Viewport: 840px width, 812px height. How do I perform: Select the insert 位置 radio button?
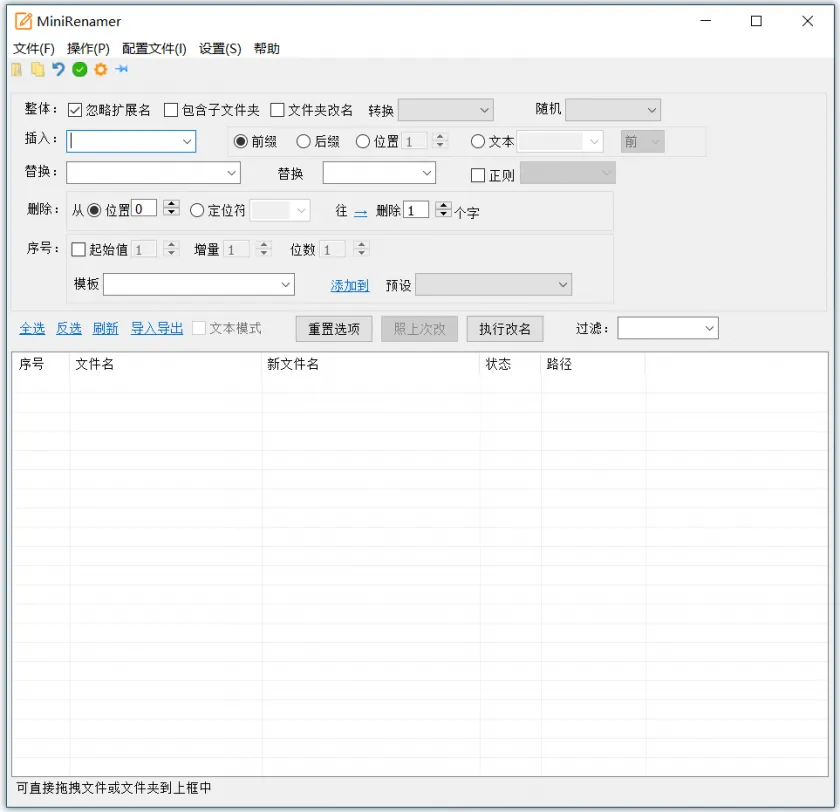coord(363,141)
